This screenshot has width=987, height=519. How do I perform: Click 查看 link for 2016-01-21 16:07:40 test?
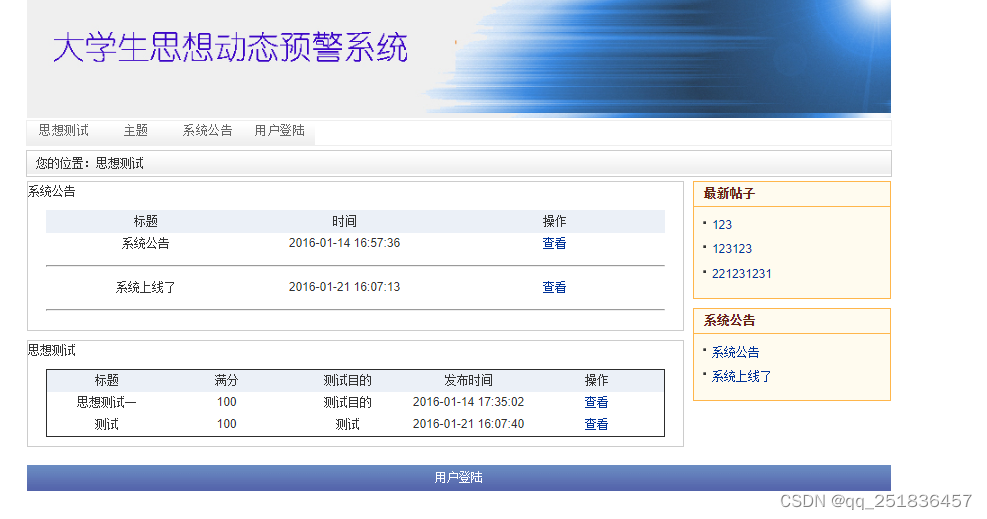click(x=596, y=425)
